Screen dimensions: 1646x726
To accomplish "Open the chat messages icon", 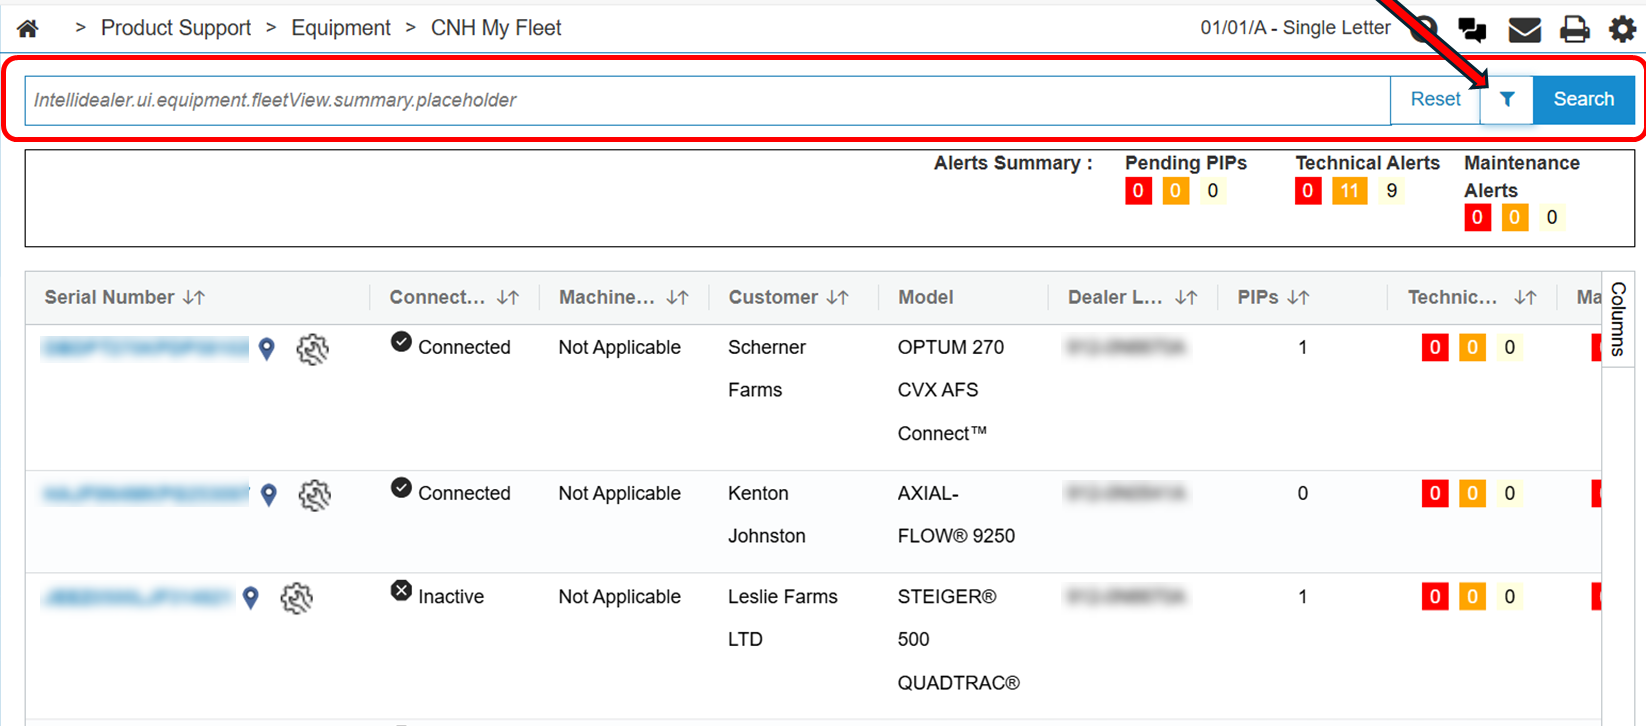I will [x=1471, y=30].
